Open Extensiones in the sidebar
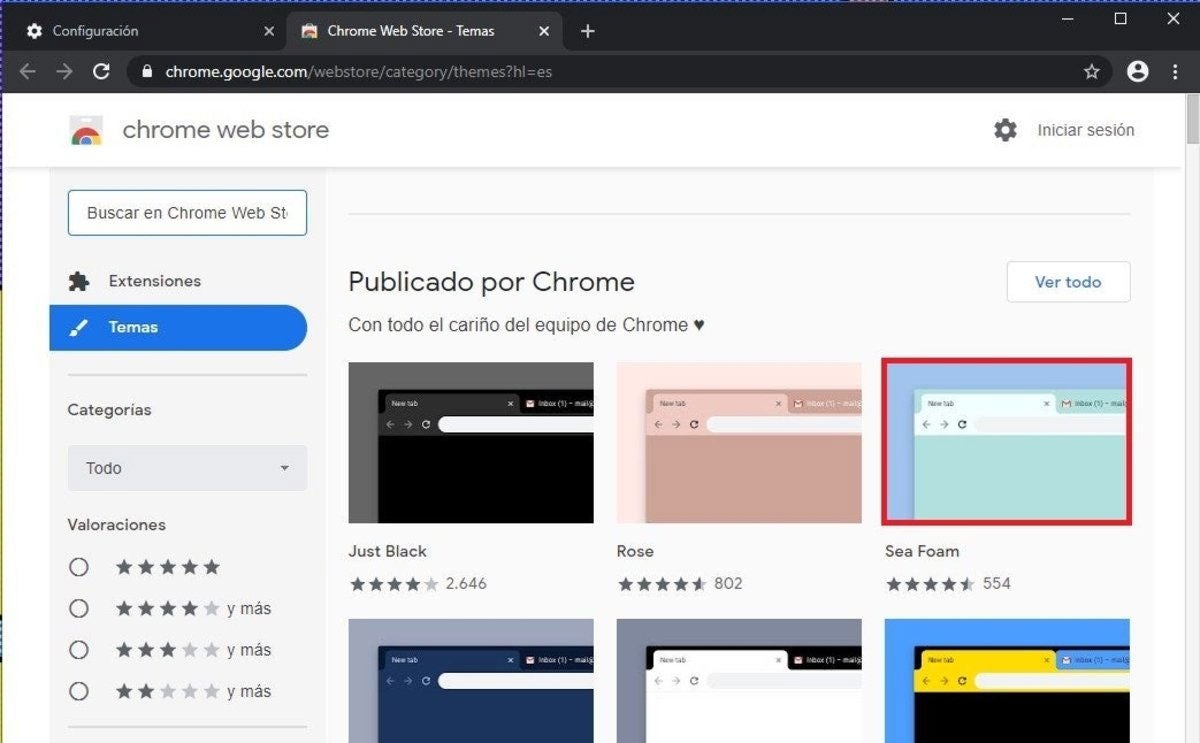Image resolution: width=1200 pixels, height=743 pixels. (x=154, y=281)
